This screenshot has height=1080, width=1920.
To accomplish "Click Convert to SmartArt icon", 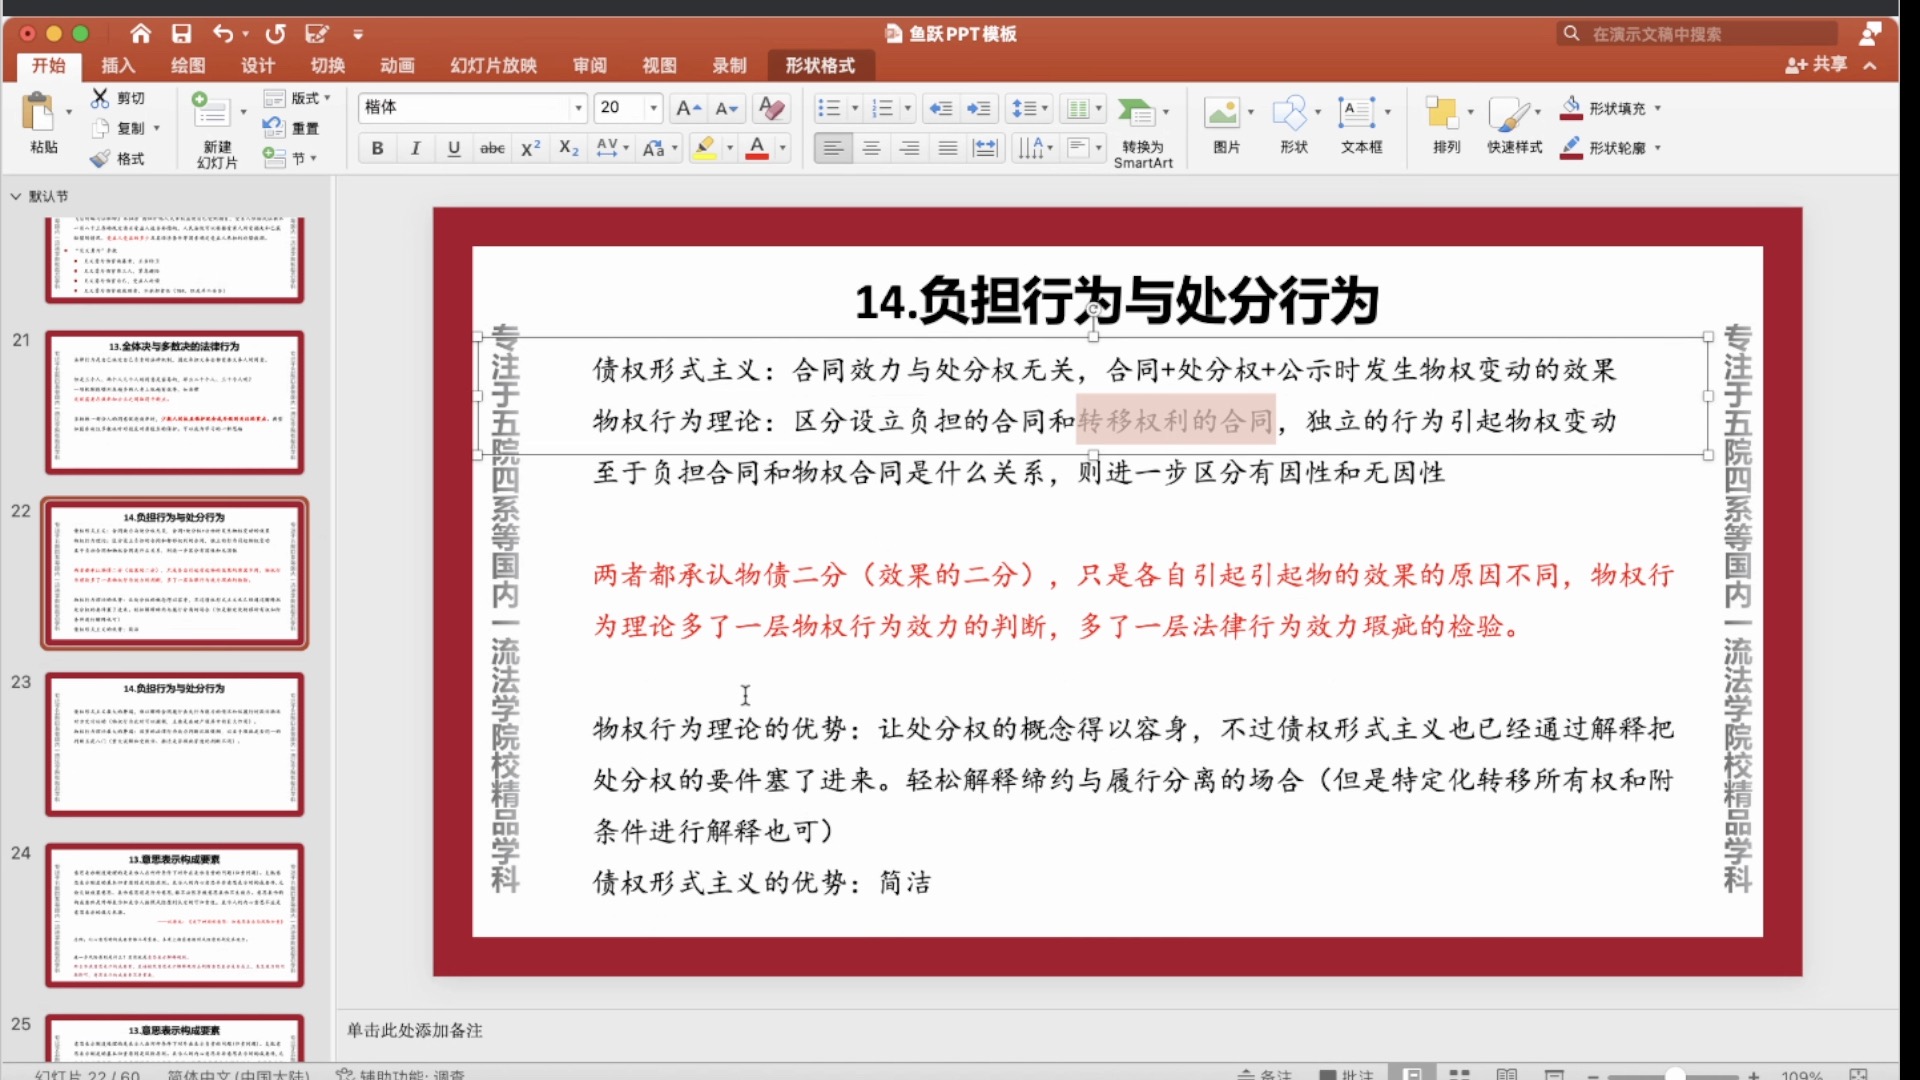I will pos(1136,111).
